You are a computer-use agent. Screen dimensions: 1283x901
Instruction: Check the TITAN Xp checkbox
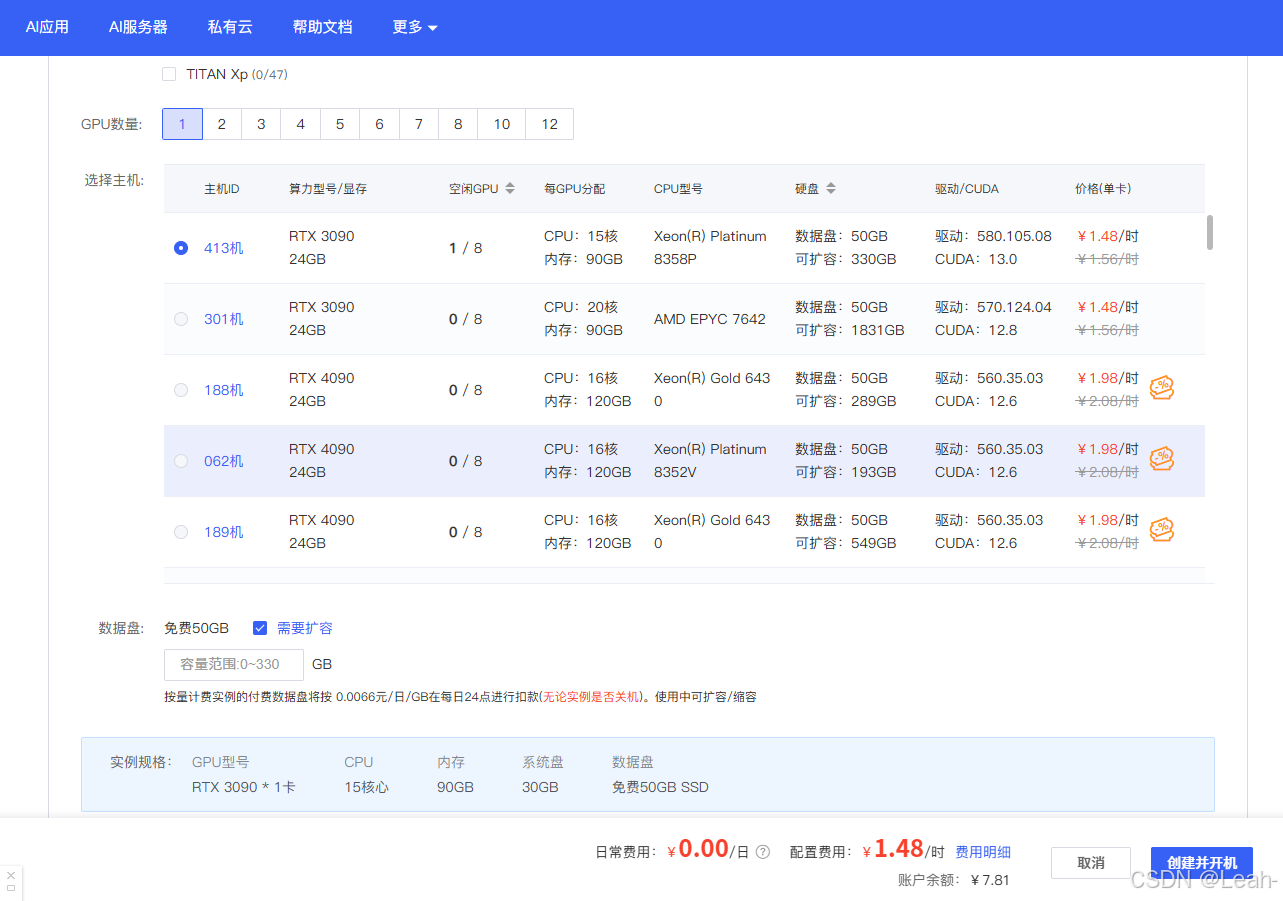[169, 74]
